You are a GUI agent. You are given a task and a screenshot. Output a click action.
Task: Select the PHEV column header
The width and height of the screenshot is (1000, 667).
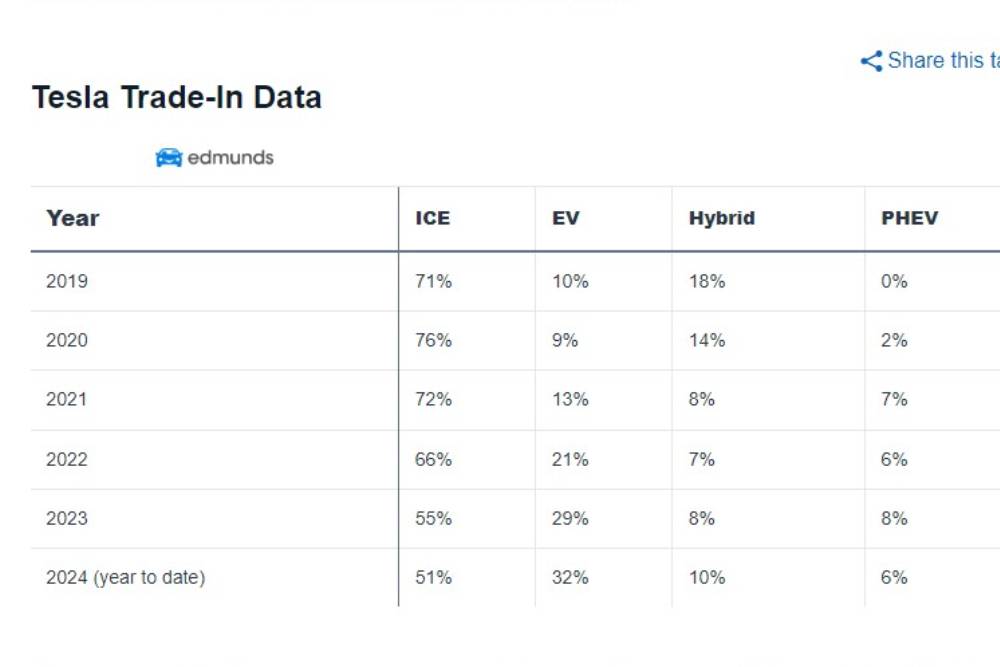click(x=910, y=218)
